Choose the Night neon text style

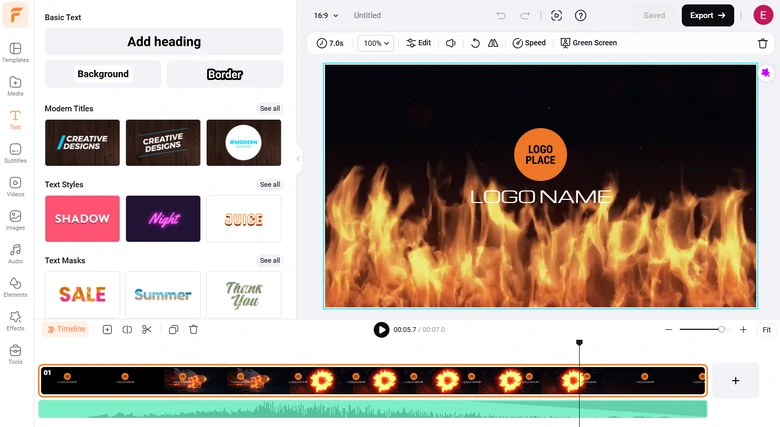163,218
